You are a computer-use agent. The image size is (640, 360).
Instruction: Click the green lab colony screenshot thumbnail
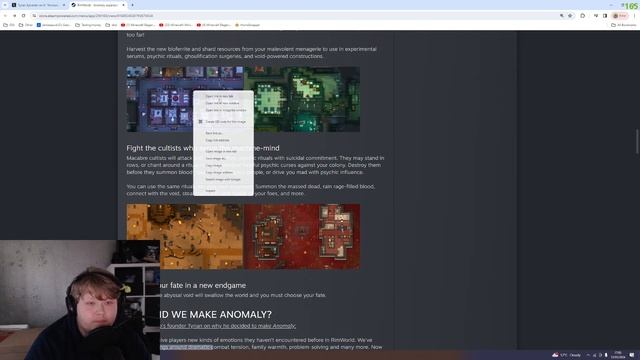pyautogui.click(x=302, y=99)
